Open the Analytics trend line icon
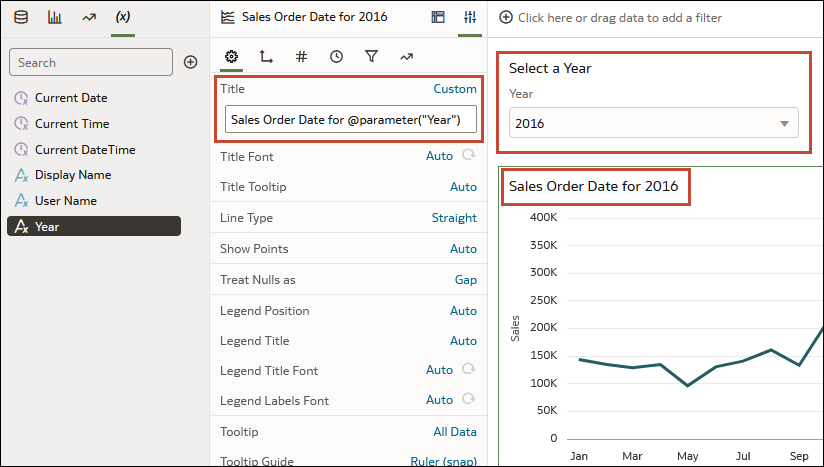 coord(89,17)
